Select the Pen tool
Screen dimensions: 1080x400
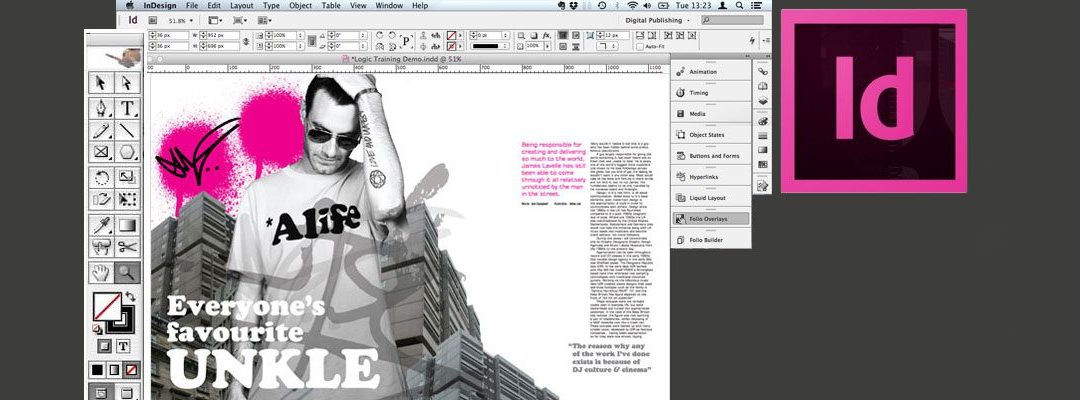[x=101, y=108]
